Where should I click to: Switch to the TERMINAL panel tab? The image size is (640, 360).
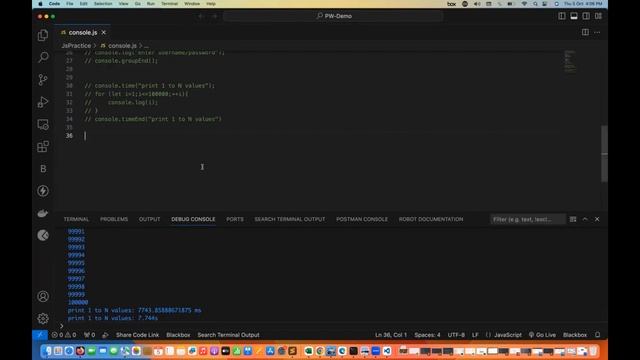coord(76,219)
